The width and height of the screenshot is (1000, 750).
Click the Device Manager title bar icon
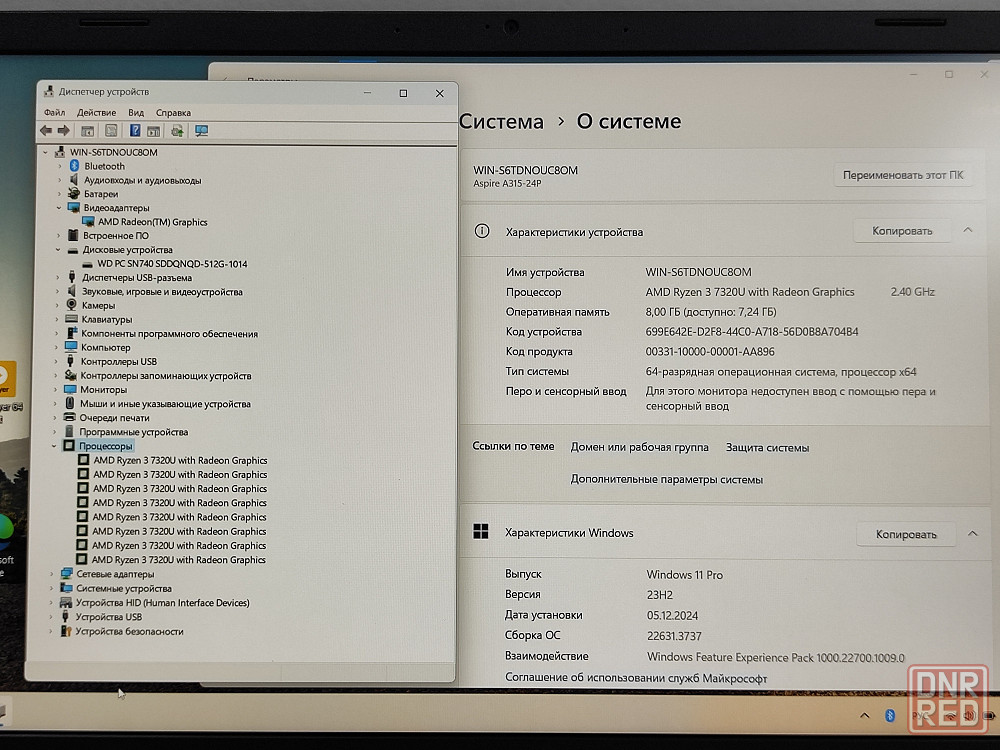[48, 92]
